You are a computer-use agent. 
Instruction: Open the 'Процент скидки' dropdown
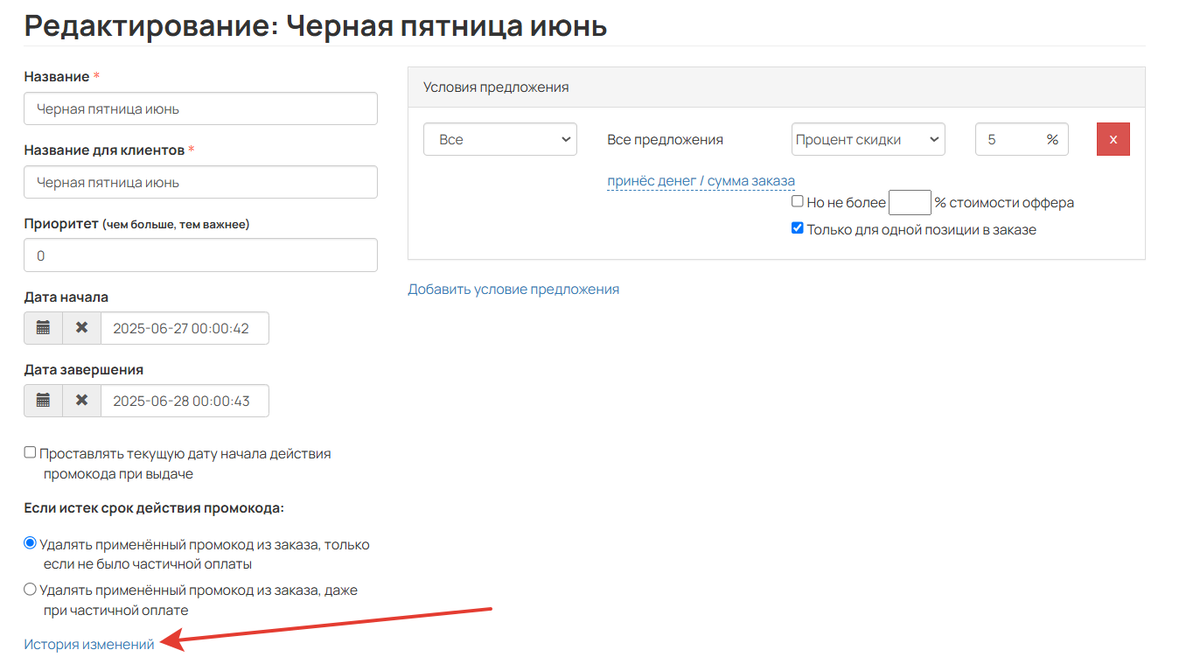pos(868,139)
